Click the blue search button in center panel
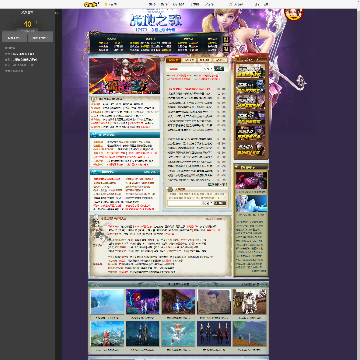This screenshot has width=360, height=360. 219,69
